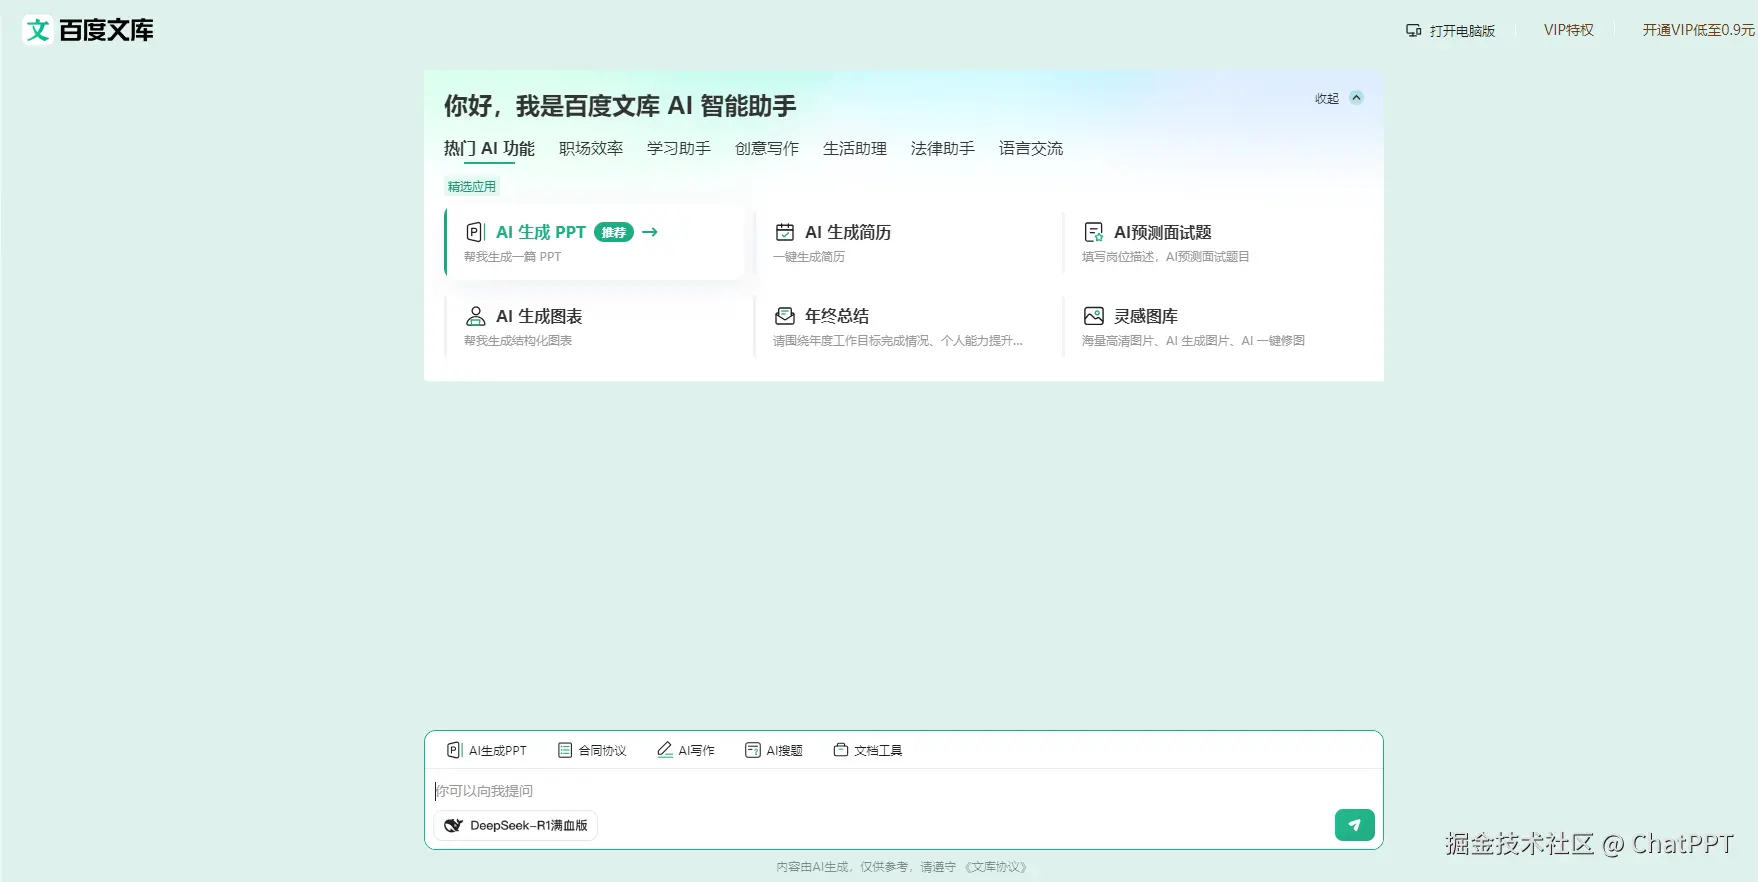
Task: Click the 年终总结 envelope icon
Action: [x=785, y=316]
